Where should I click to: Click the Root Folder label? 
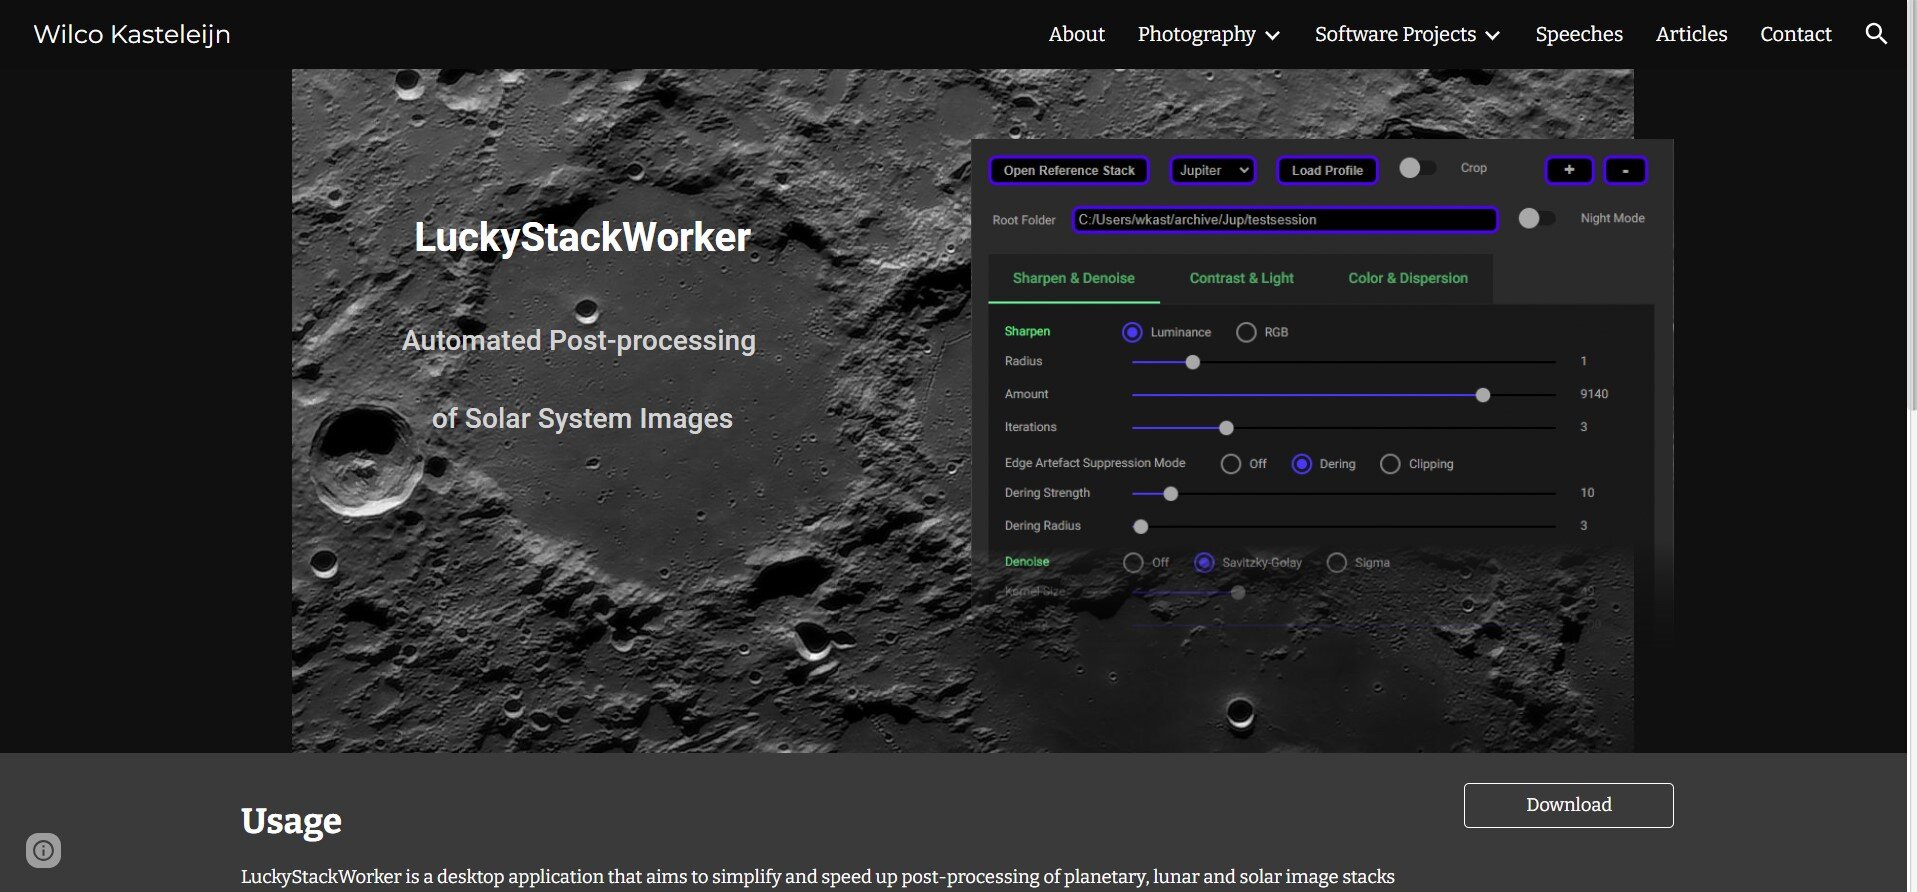point(1024,220)
